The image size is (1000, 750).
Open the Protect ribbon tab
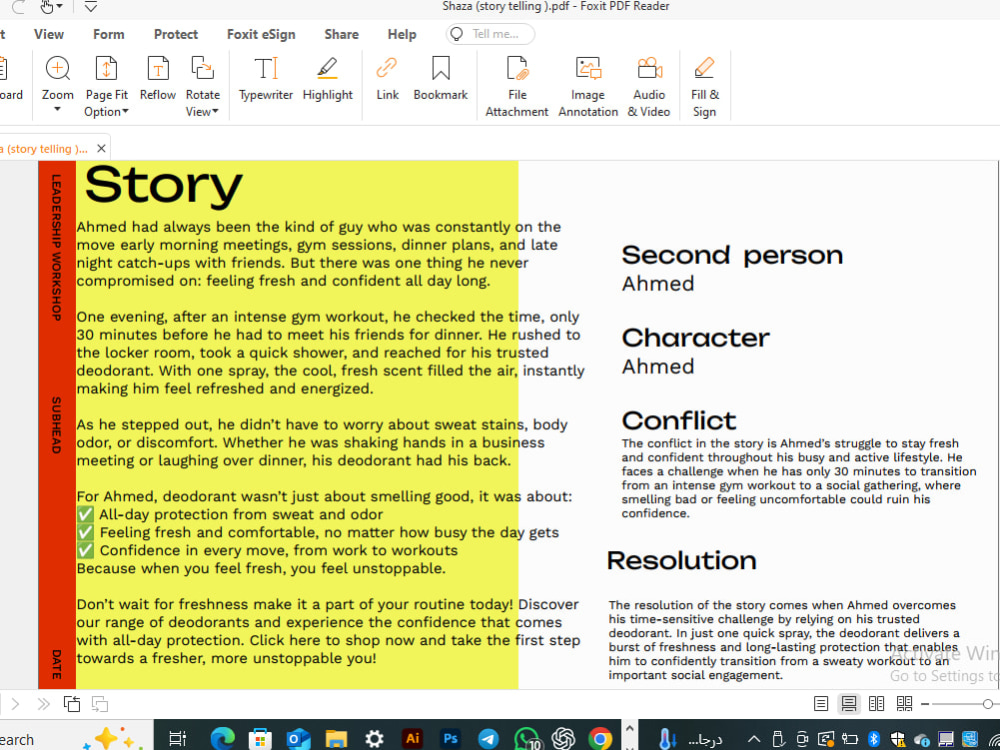(176, 34)
